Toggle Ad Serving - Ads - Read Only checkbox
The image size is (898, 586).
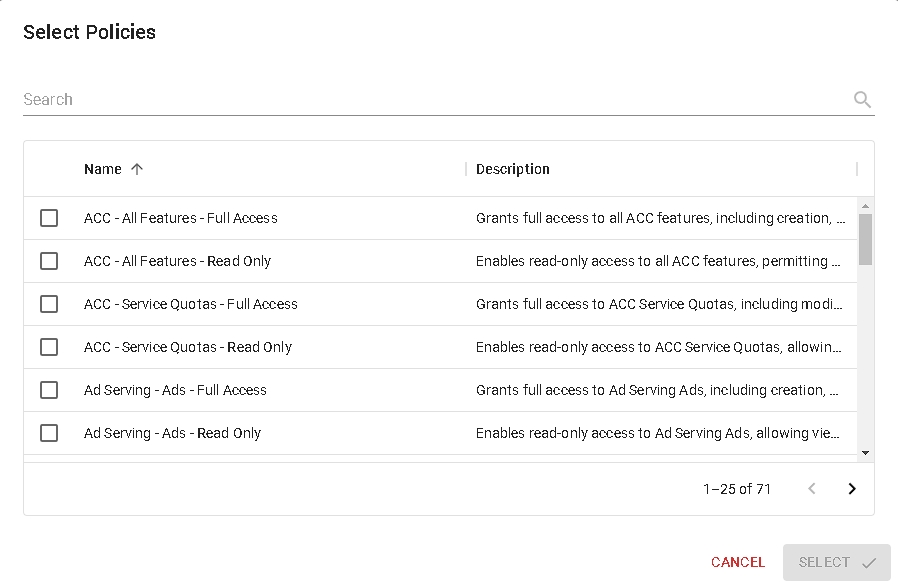[49, 433]
